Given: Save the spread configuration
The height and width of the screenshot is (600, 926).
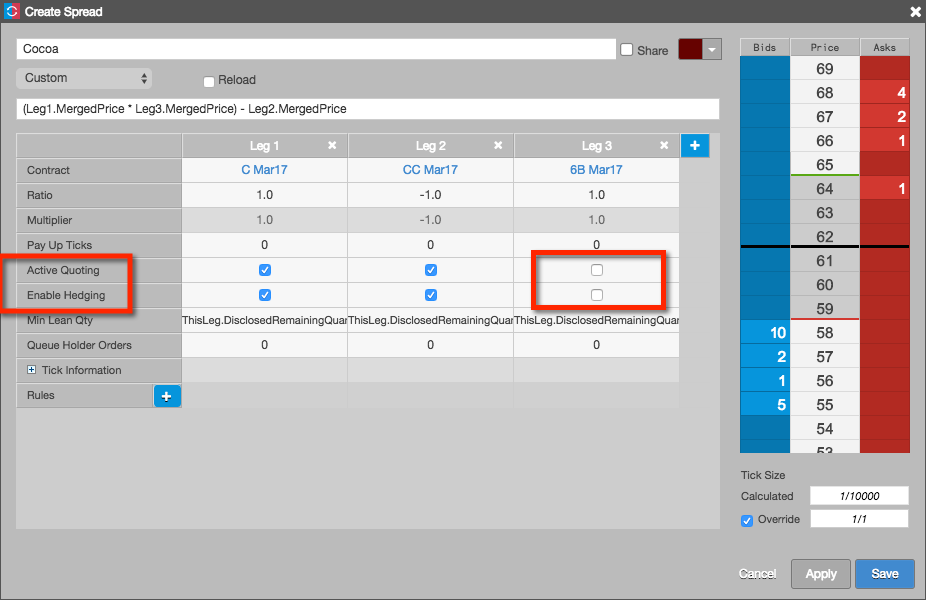Looking at the screenshot, I should 885,574.
